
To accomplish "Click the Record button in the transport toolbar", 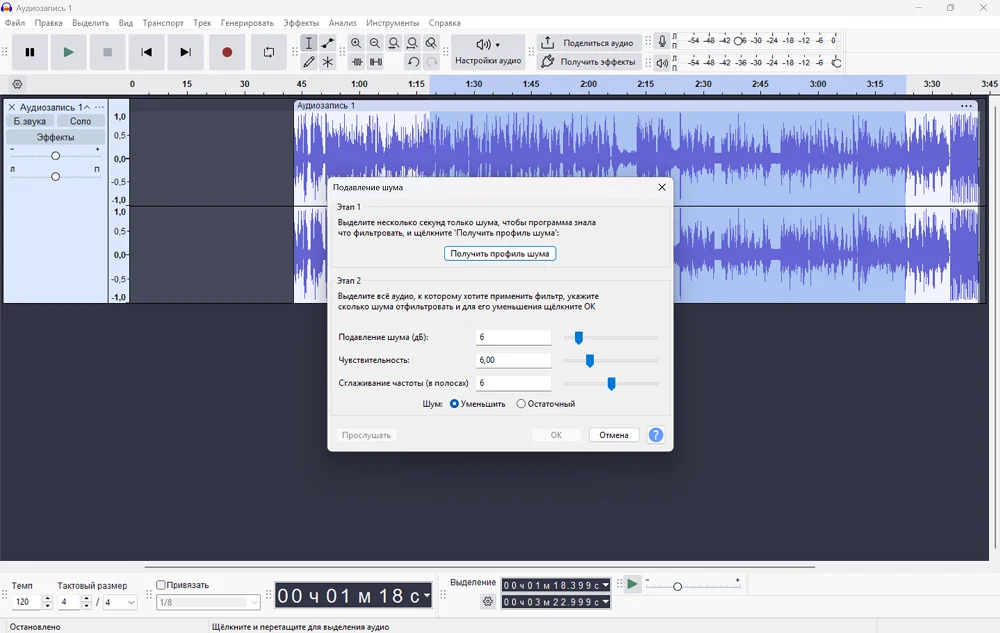I will tap(227, 52).
